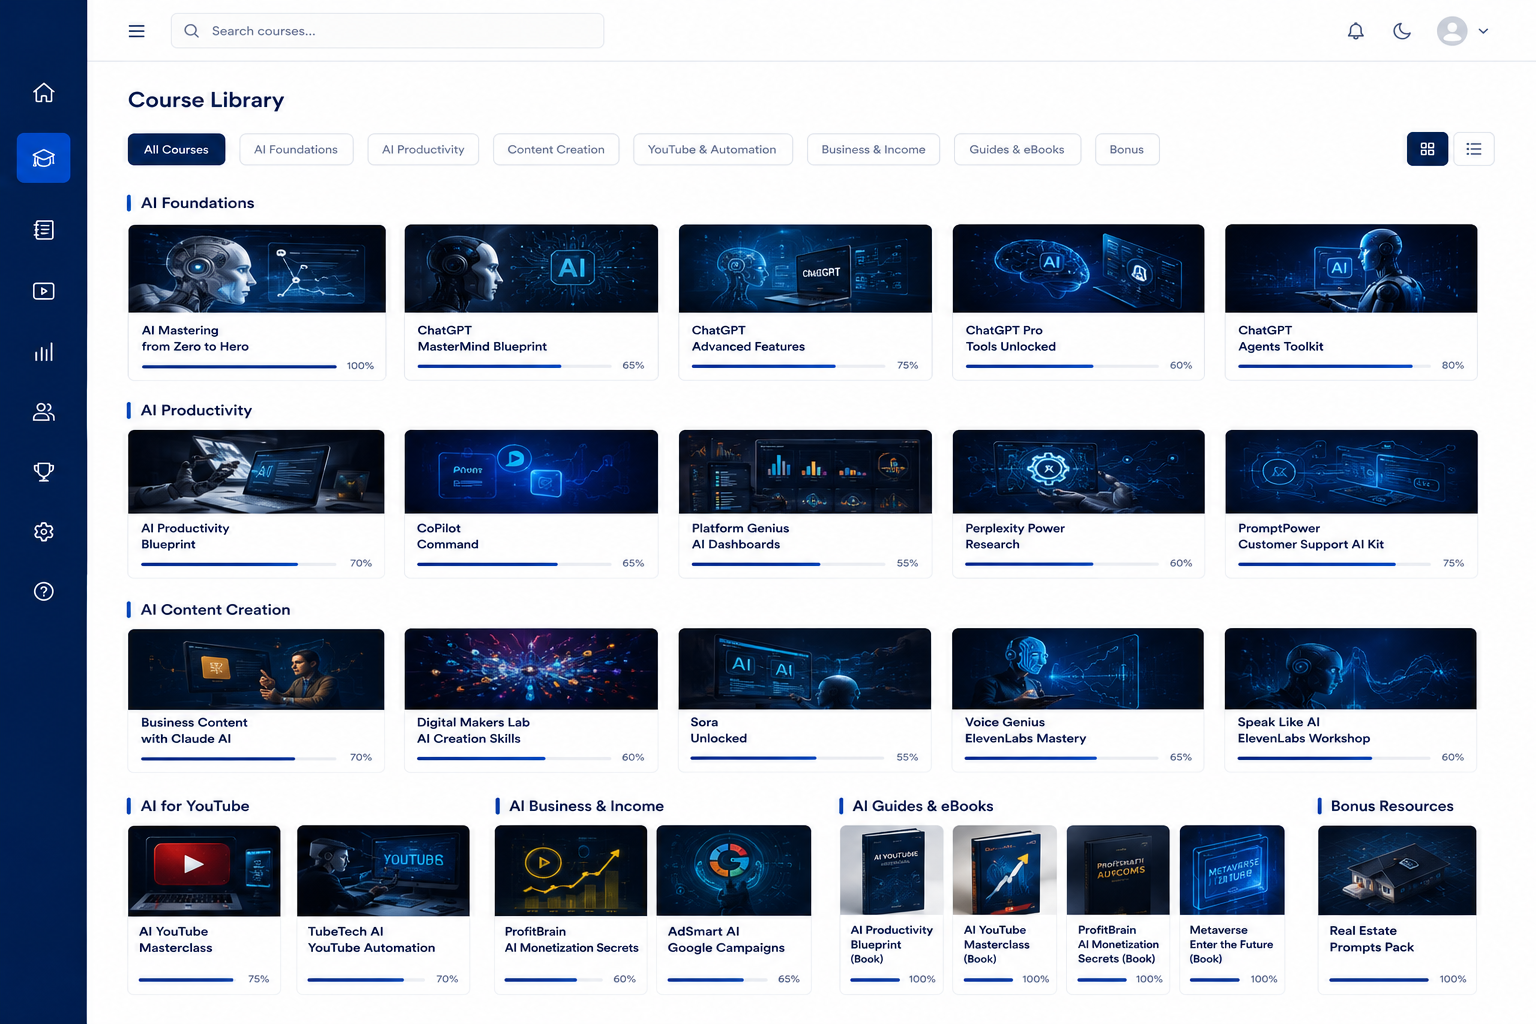
Task: Select the Guides & eBooks filter tab
Action: (1017, 149)
